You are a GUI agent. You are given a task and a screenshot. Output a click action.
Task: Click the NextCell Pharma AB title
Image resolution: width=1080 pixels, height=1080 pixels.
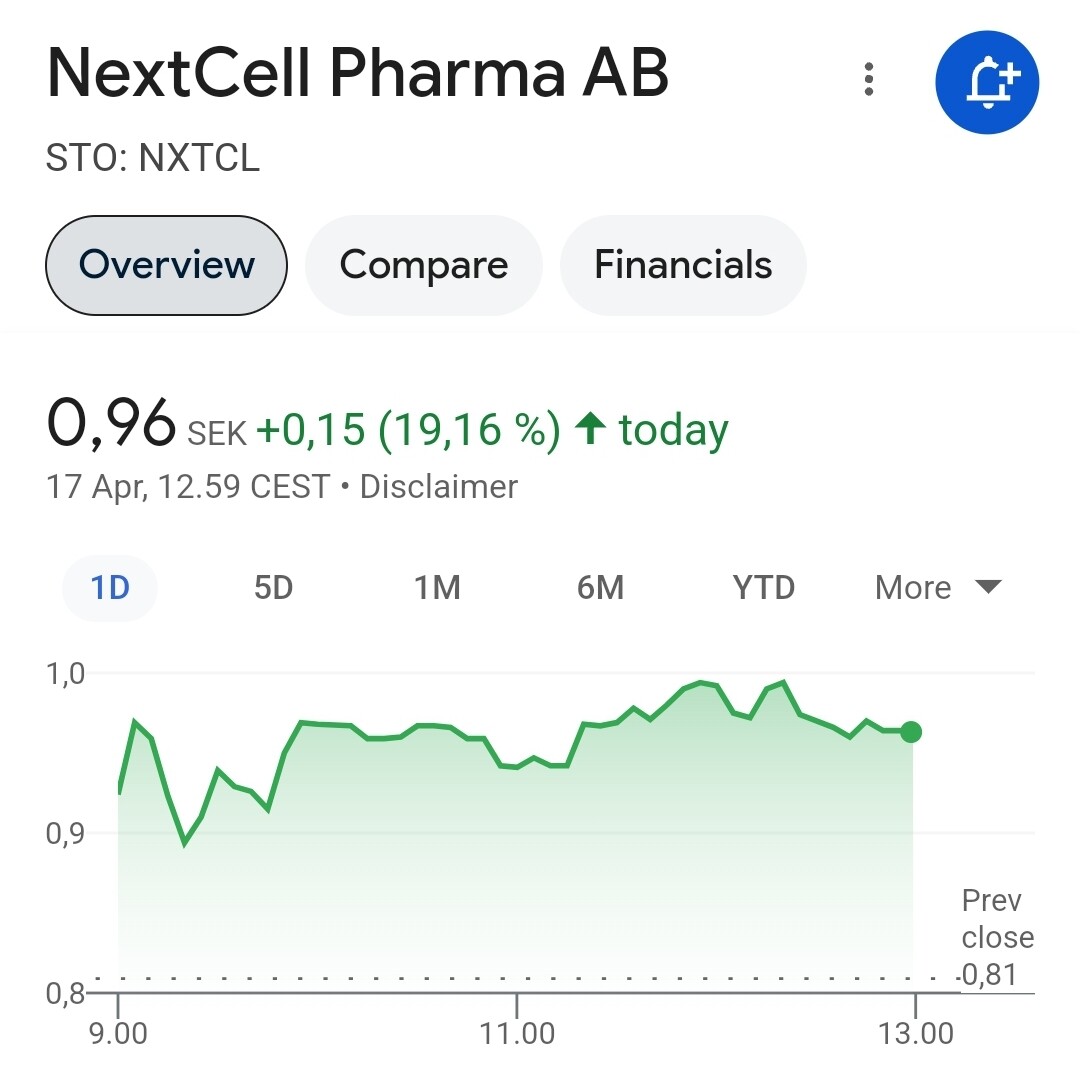[x=357, y=73]
